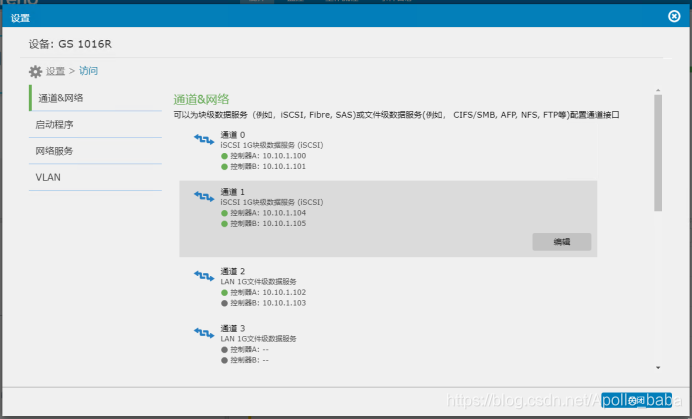Click controller A address 10.10.1.102
692x419 pixels.
284,292
